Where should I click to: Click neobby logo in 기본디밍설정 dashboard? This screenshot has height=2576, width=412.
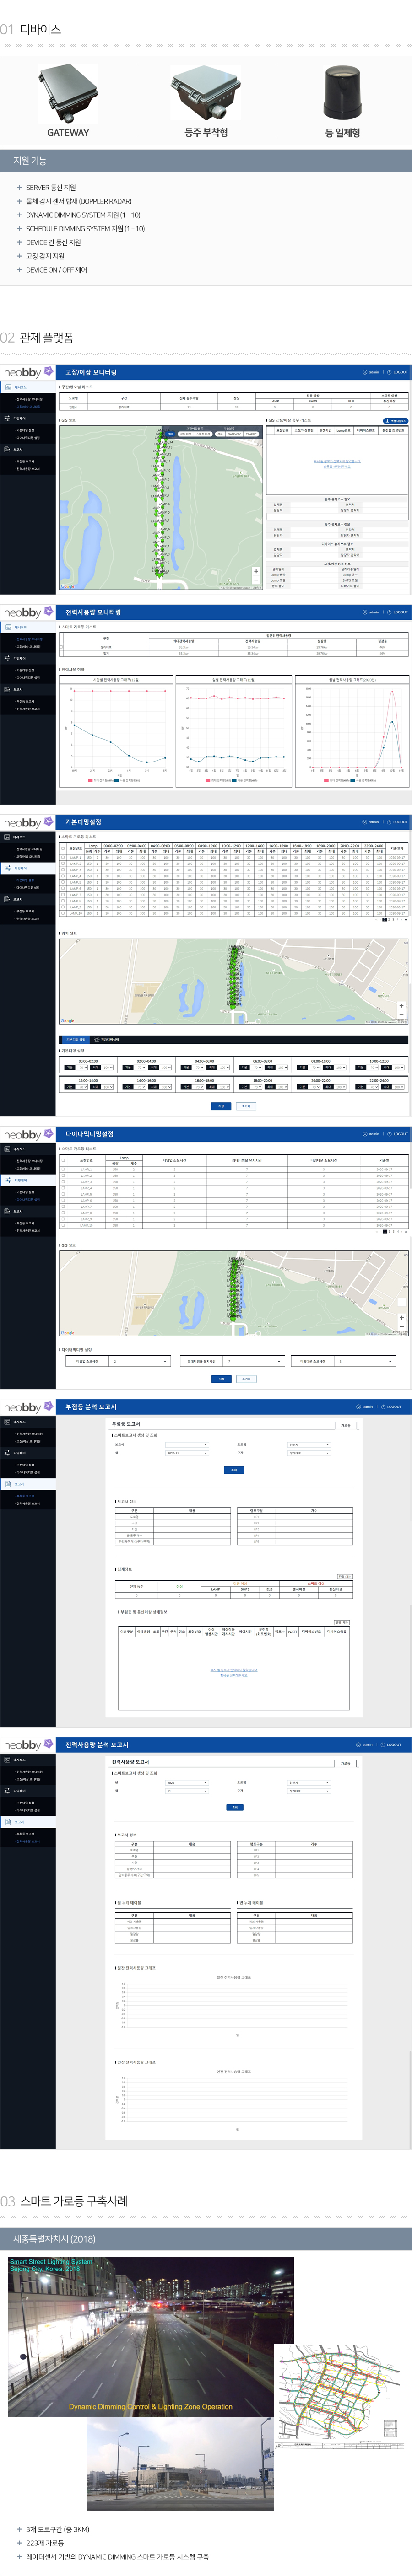click(28, 822)
